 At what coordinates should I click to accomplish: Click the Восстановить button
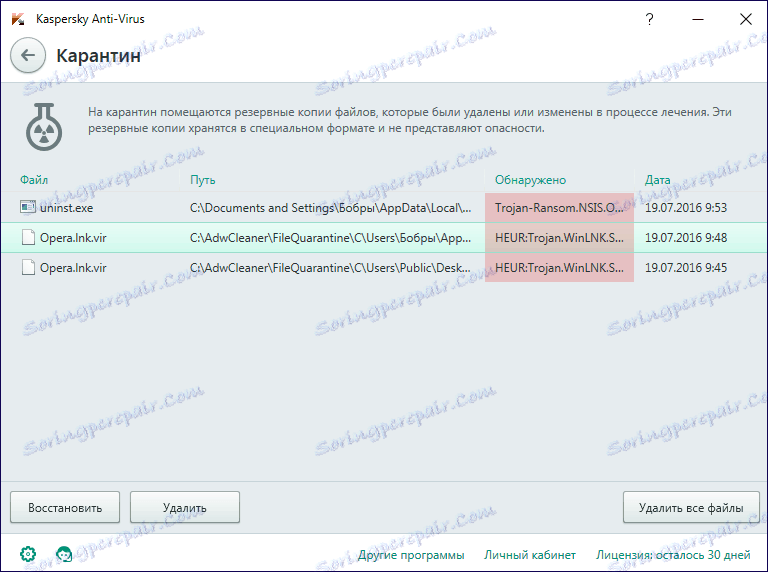tap(65, 507)
